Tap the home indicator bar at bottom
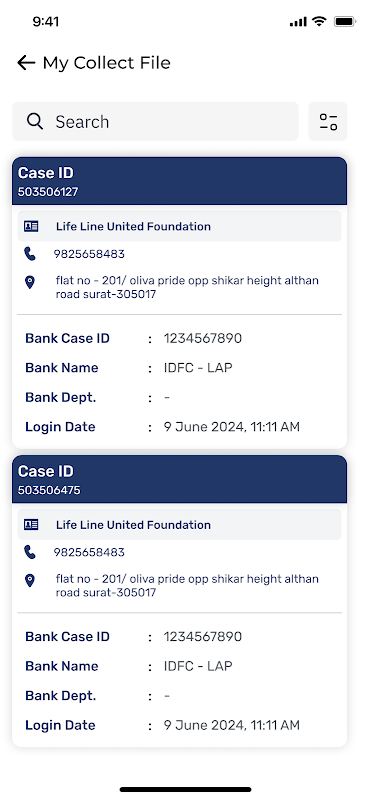 pos(185,789)
